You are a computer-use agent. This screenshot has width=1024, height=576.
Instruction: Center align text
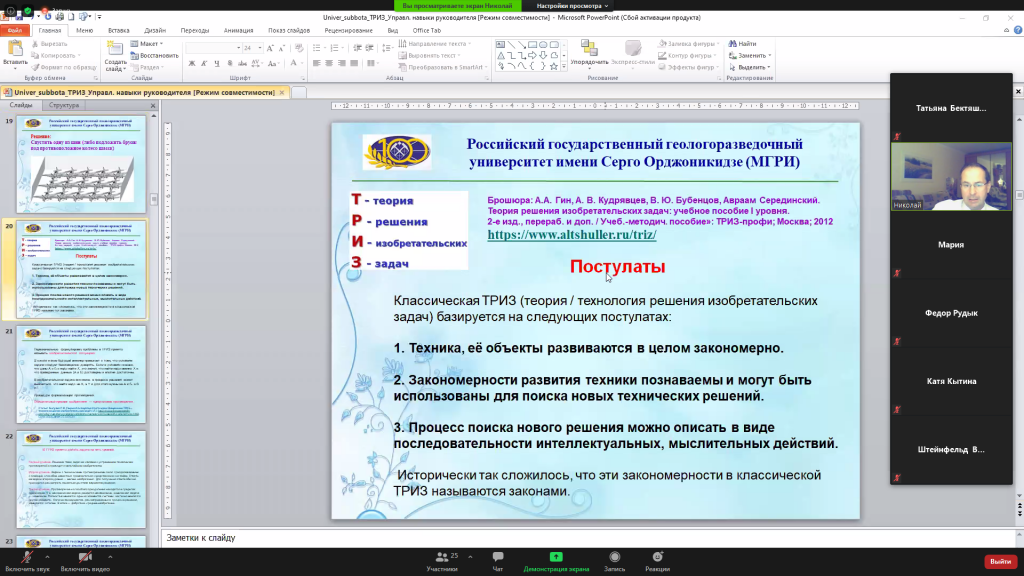click(x=328, y=63)
